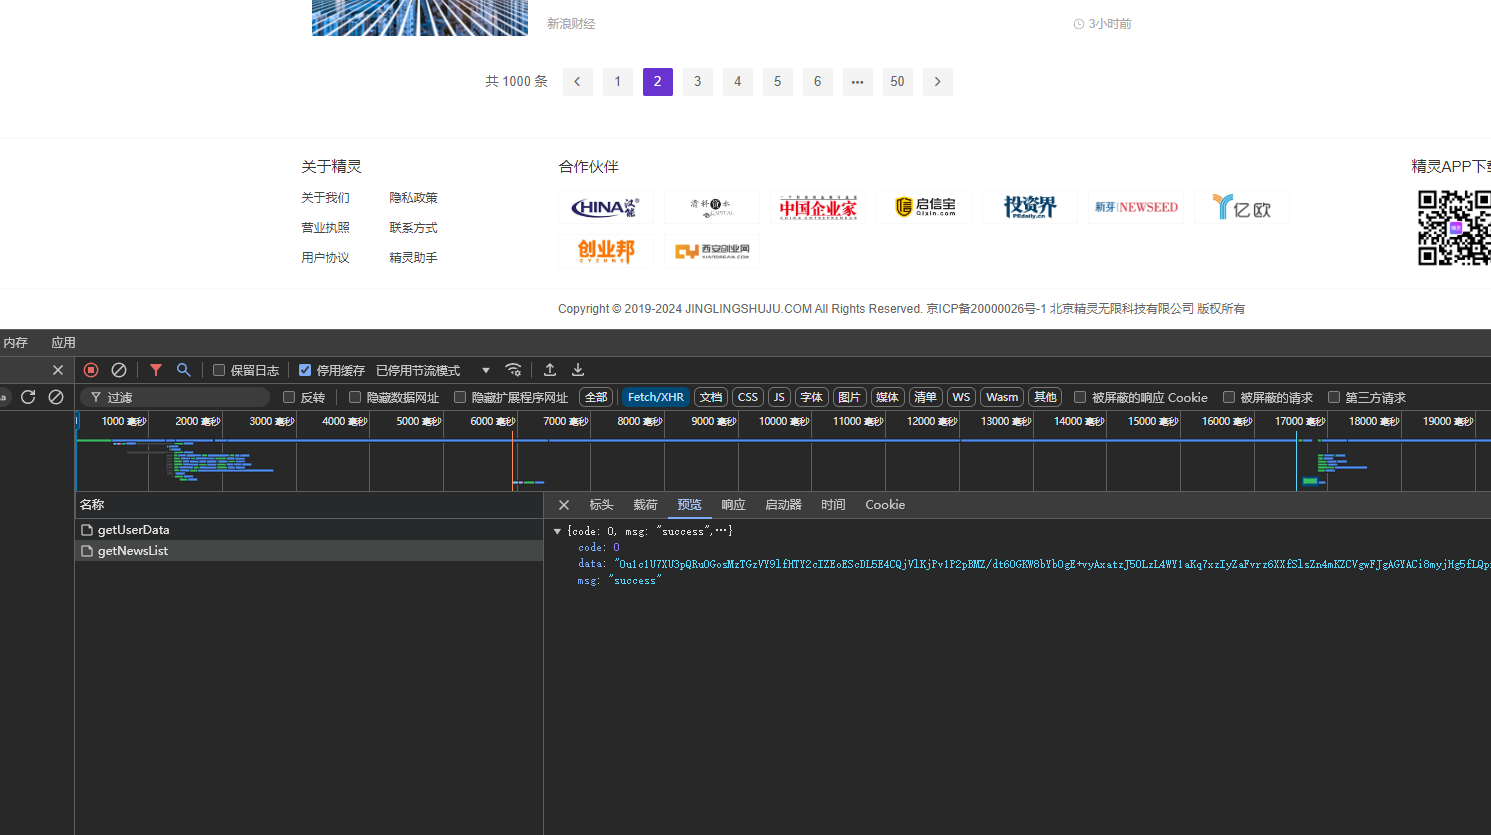Open 关于我们 footer link

tap(326, 198)
